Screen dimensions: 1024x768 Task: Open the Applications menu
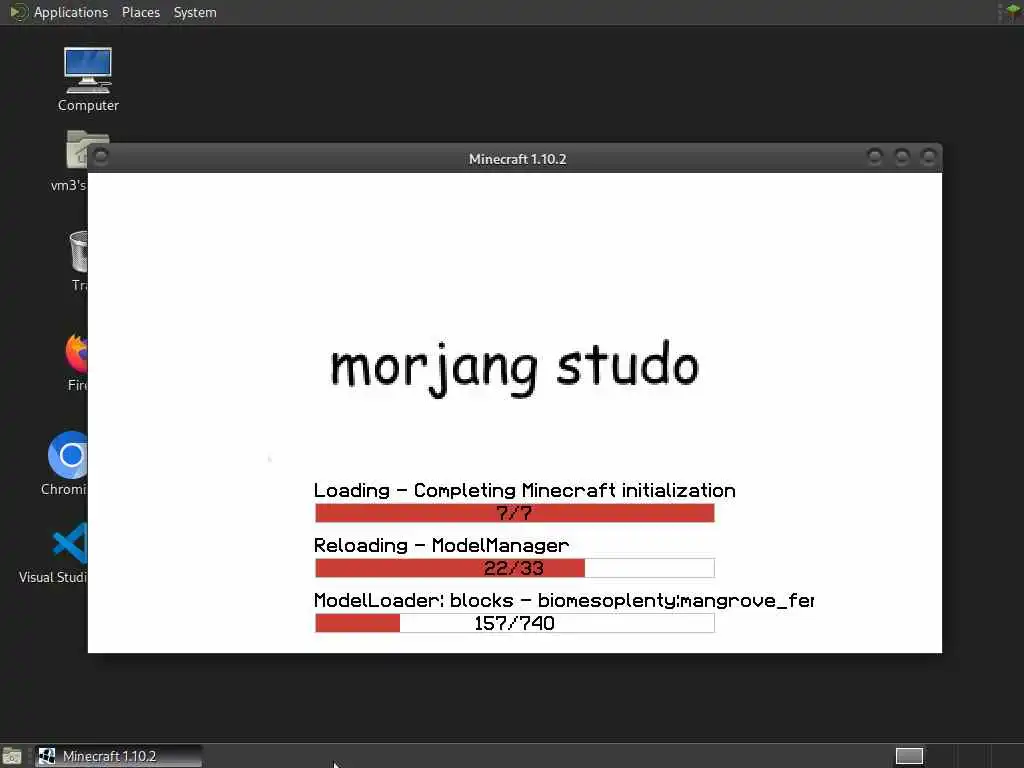coord(71,12)
